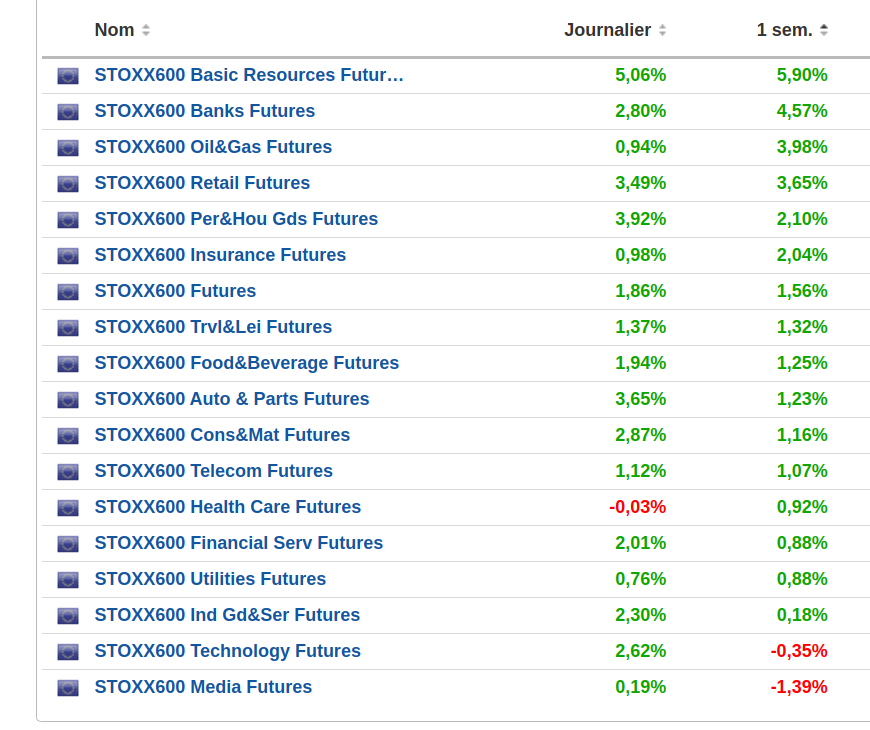Screen dimensions: 870x730
Task: Click the flag icon beside STOXX600 Utilities Futures
Action: [68, 579]
